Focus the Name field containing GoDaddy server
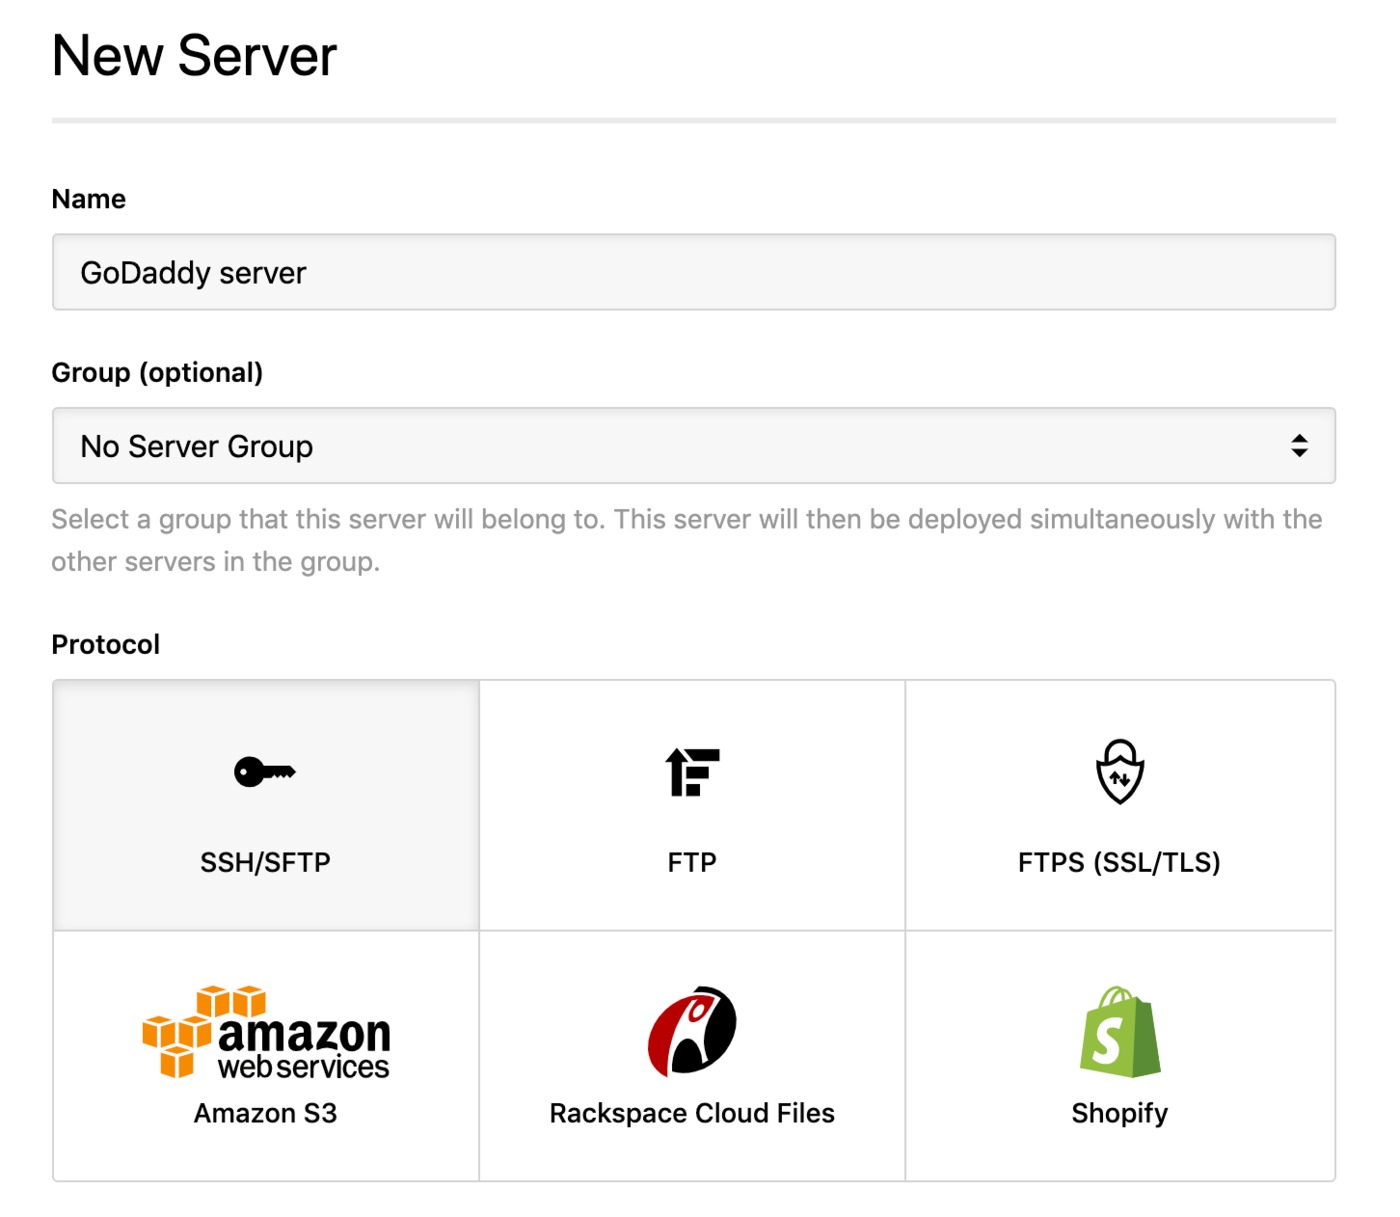Image resolution: width=1400 pixels, height=1217 pixels. click(x=694, y=272)
